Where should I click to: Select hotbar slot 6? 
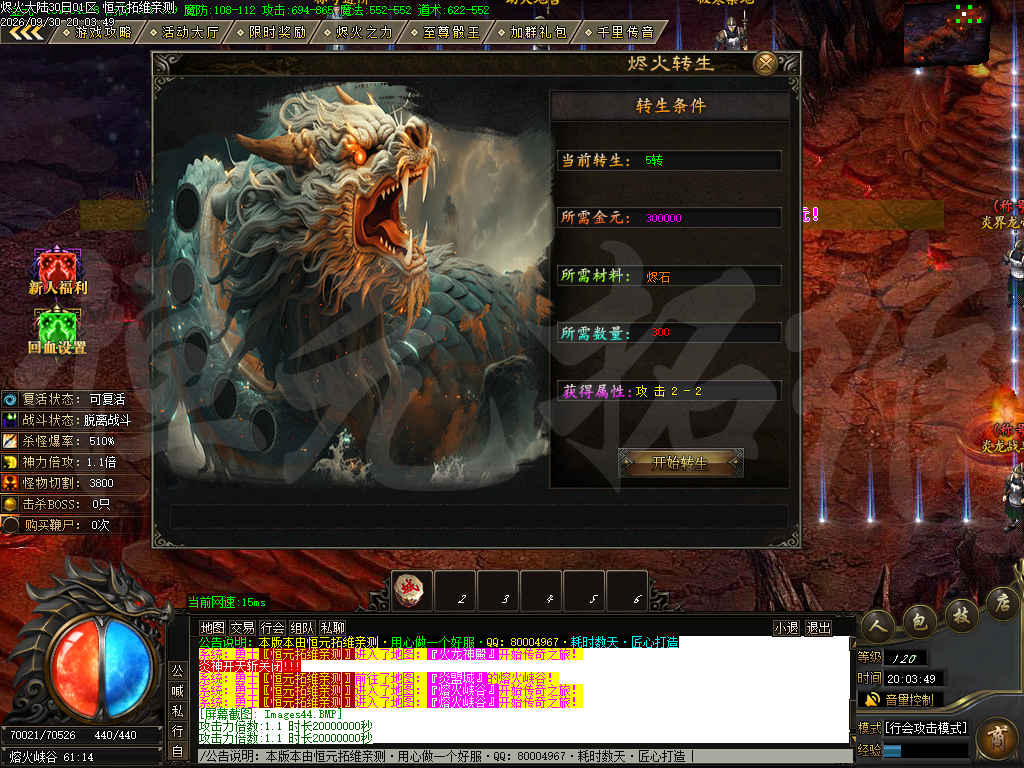click(x=627, y=591)
